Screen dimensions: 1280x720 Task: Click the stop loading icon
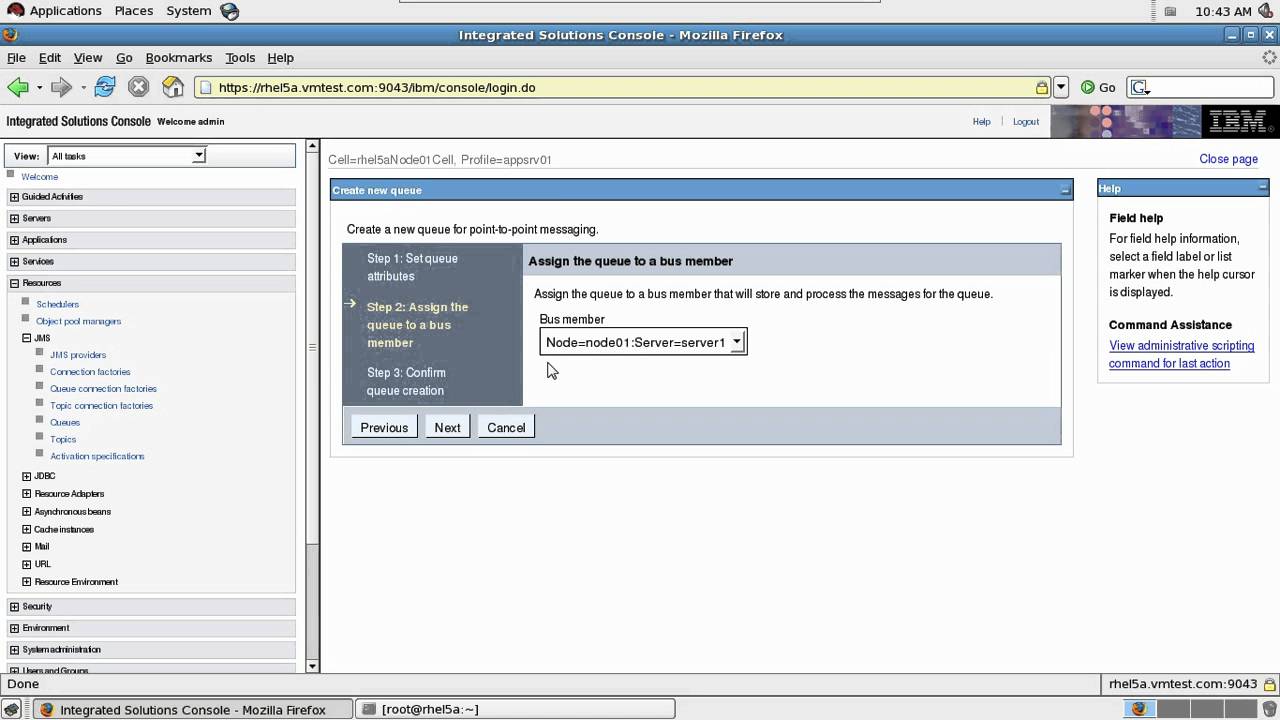139,87
